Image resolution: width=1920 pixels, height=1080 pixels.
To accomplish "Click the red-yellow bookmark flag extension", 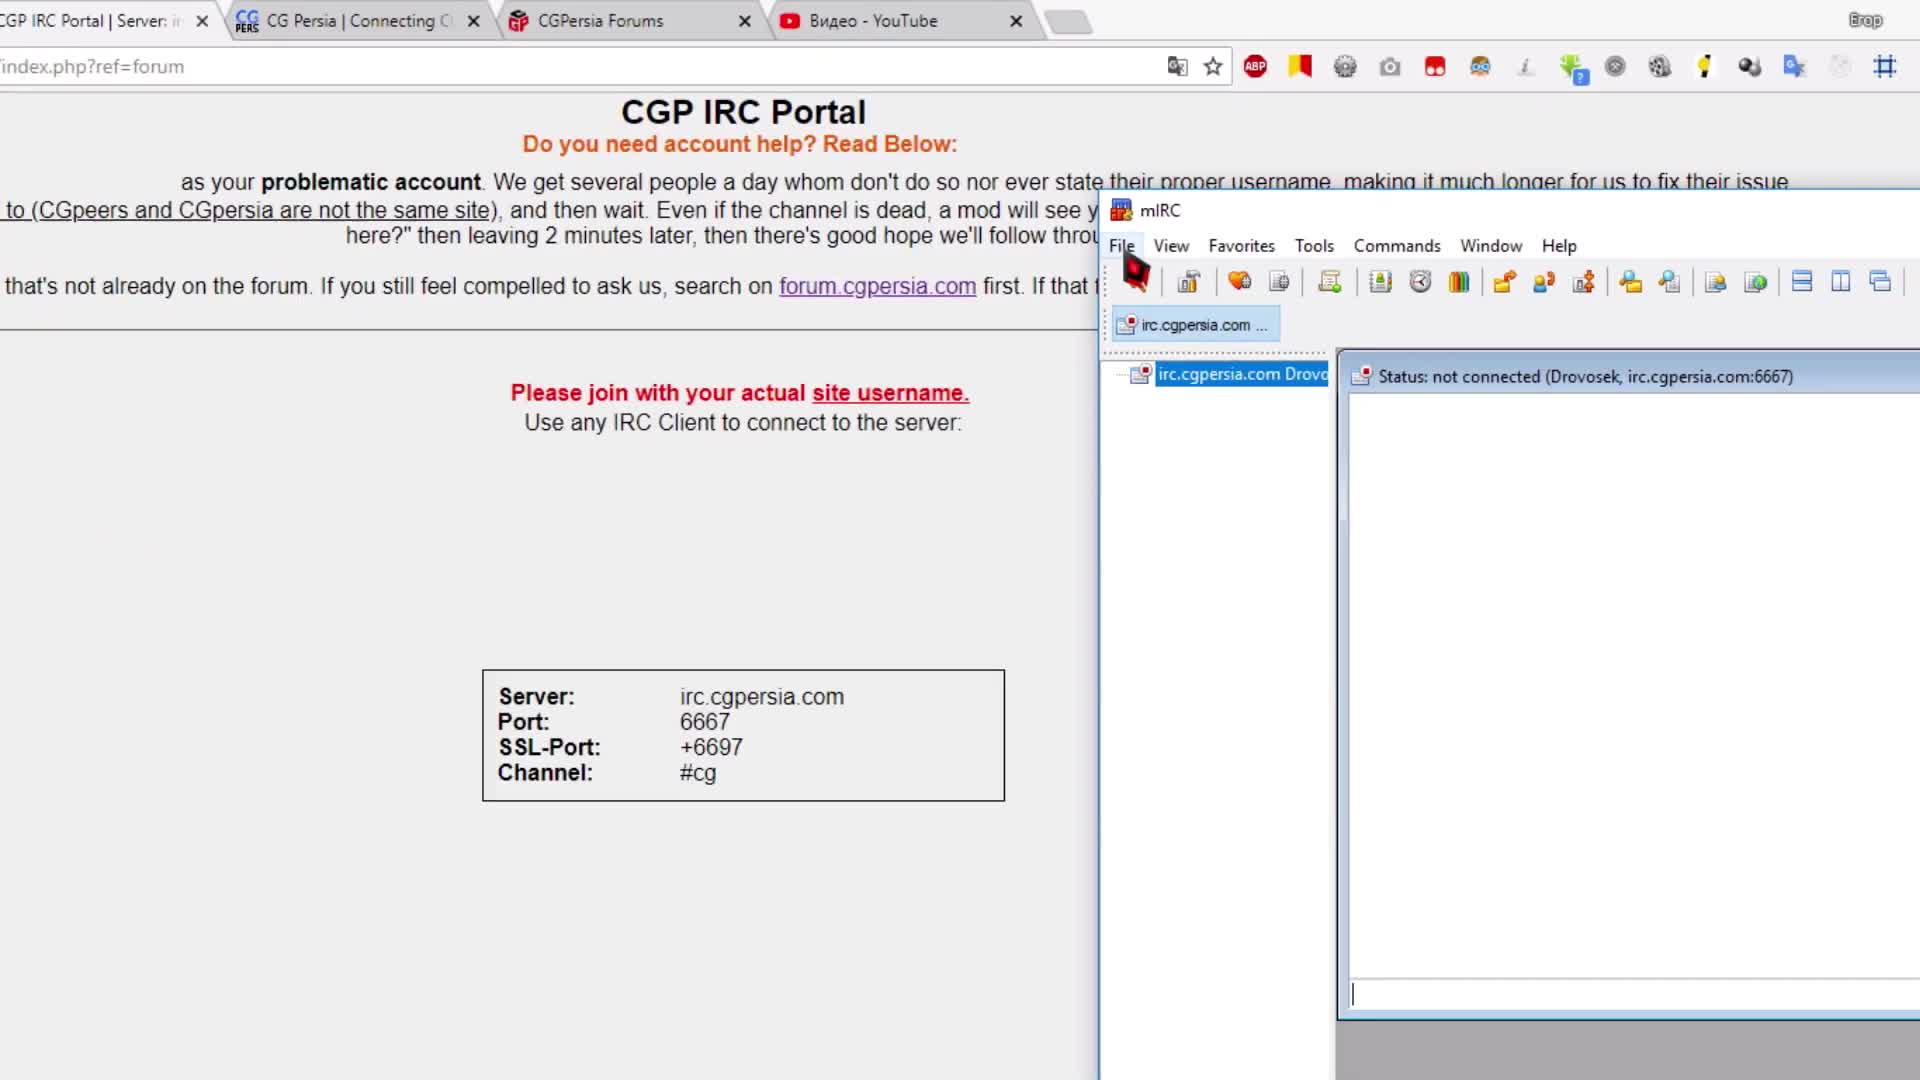I will [1300, 67].
